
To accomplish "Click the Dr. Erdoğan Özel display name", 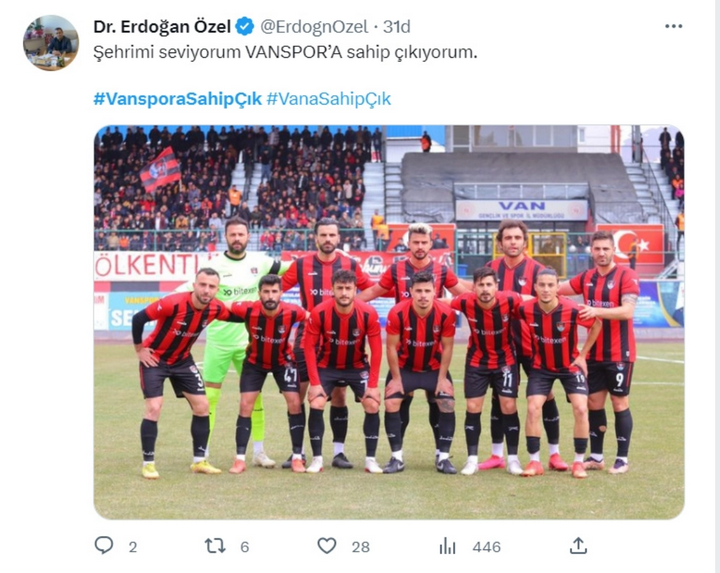I will (x=162, y=27).
